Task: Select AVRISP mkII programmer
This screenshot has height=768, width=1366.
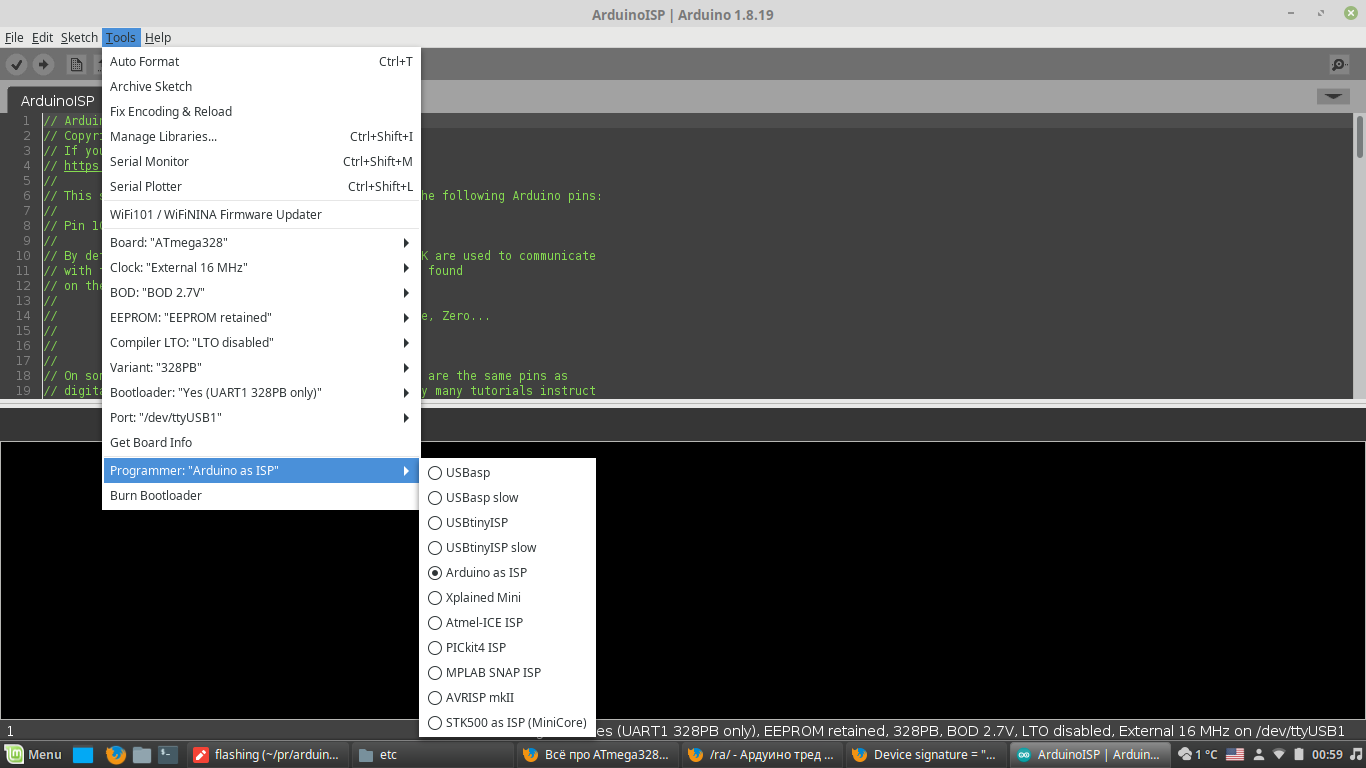Action: coord(507,697)
